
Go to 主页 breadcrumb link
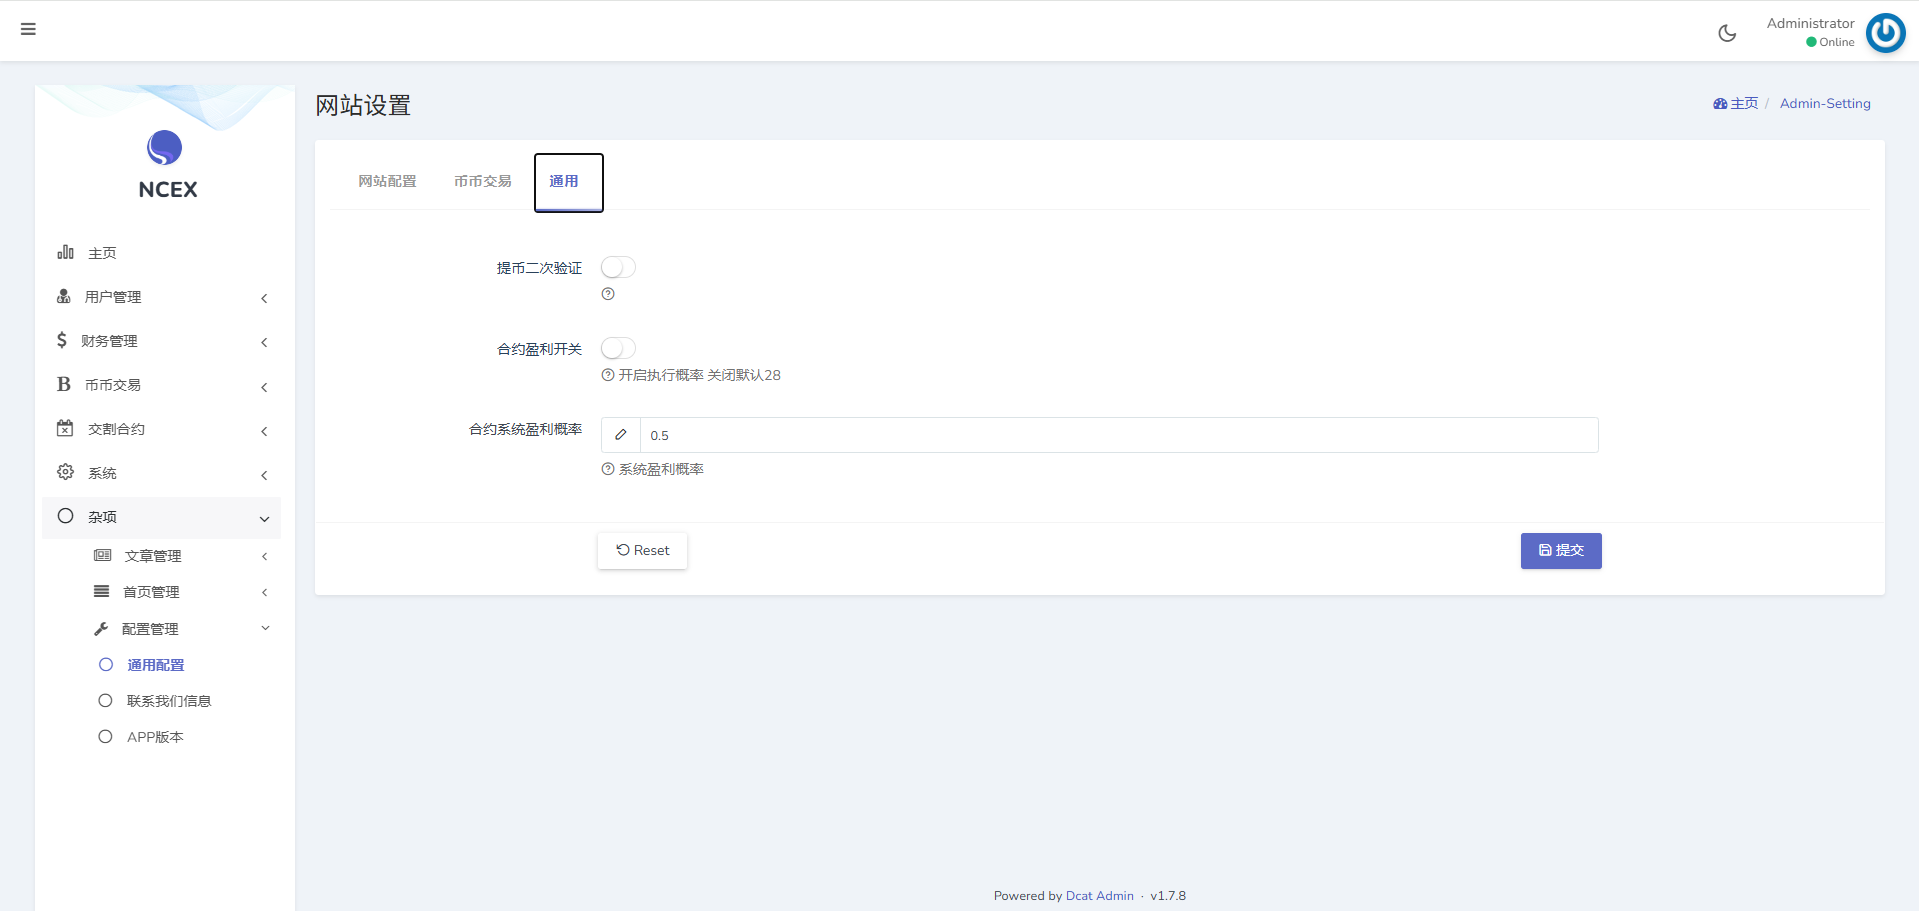[1744, 104]
